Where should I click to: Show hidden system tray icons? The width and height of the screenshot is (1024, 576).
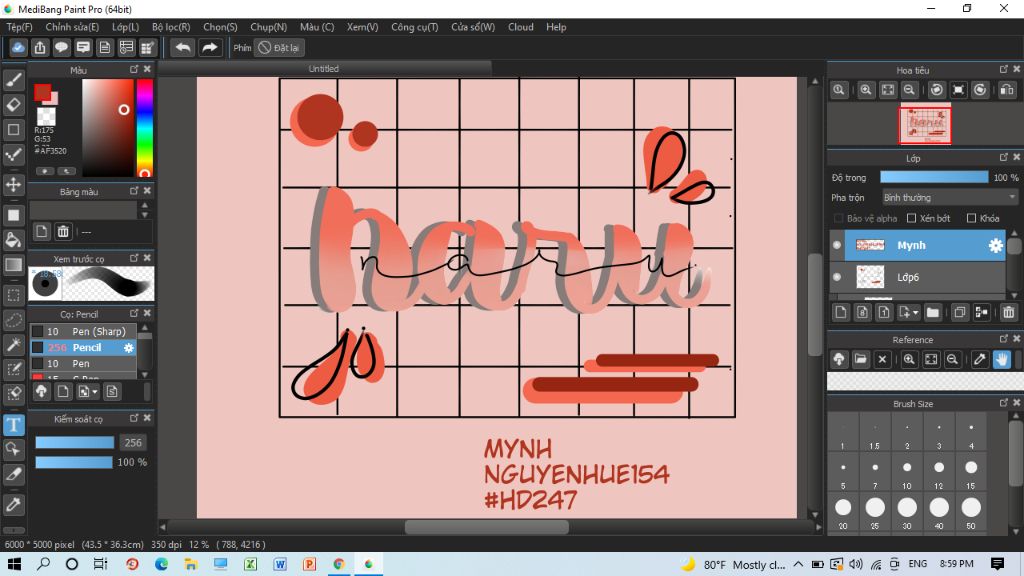coord(798,564)
